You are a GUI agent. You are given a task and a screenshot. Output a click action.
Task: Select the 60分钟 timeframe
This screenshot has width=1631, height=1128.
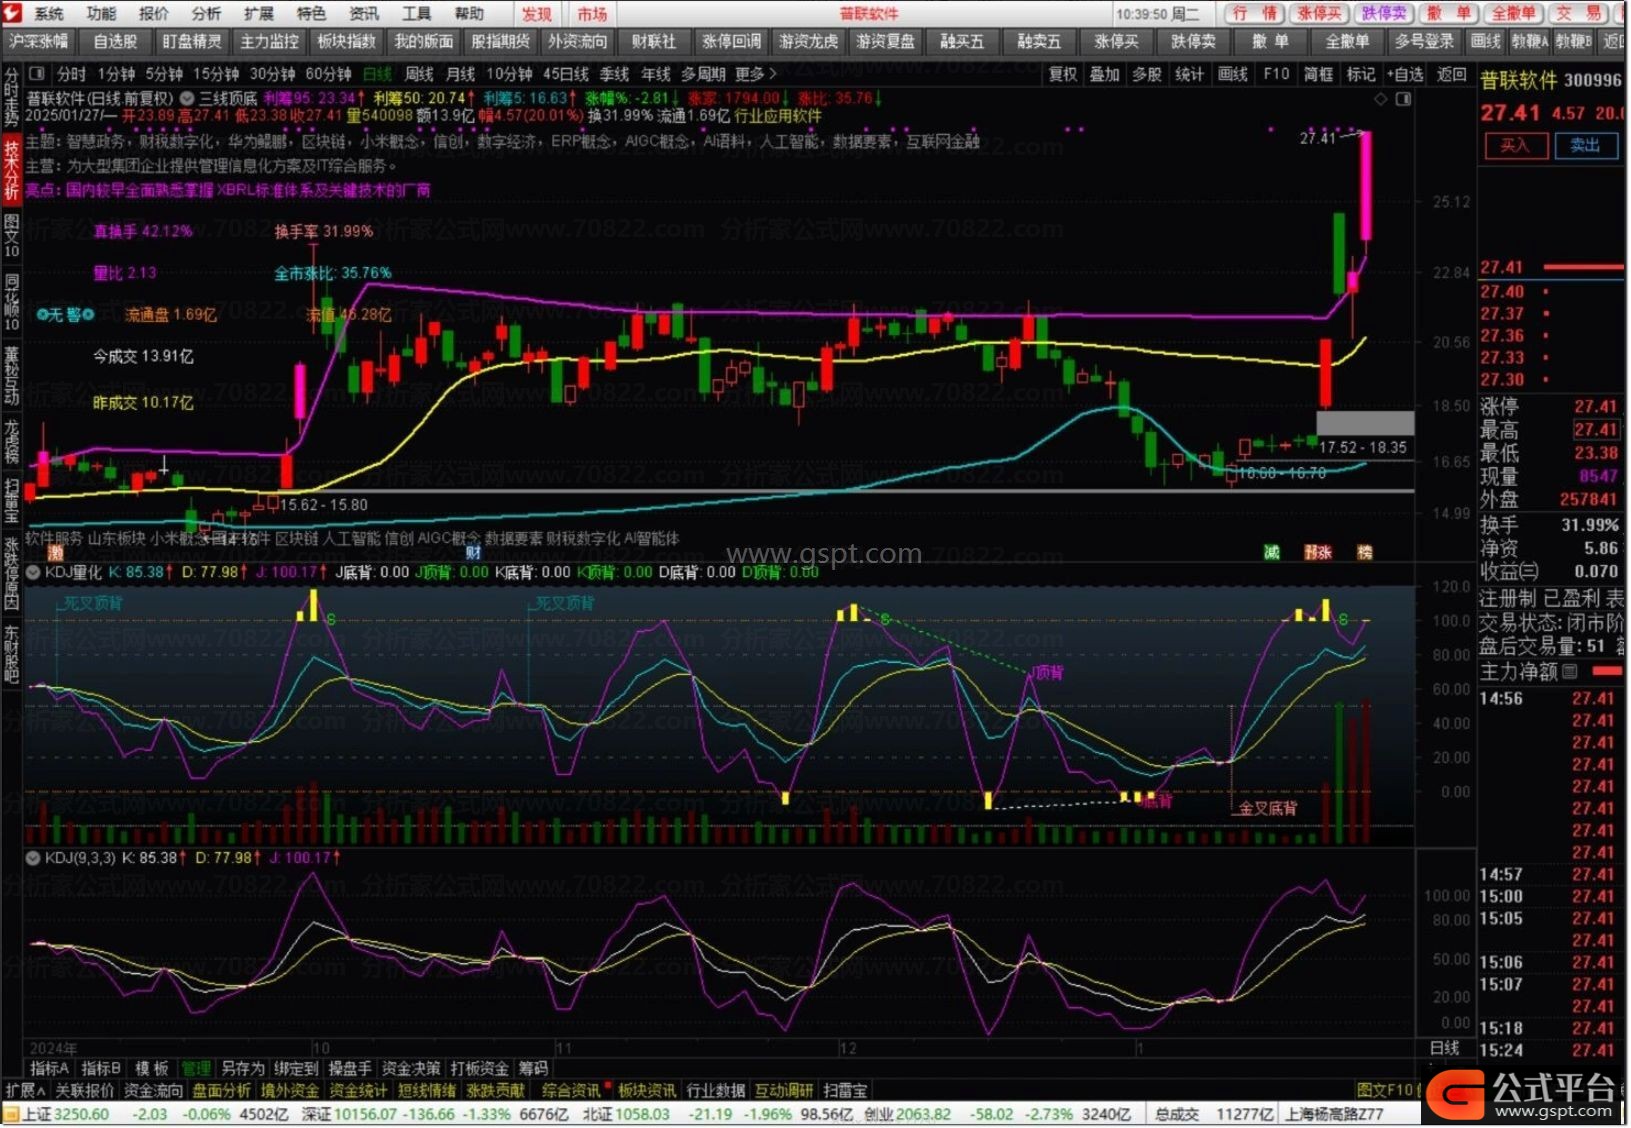coord(329,74)
